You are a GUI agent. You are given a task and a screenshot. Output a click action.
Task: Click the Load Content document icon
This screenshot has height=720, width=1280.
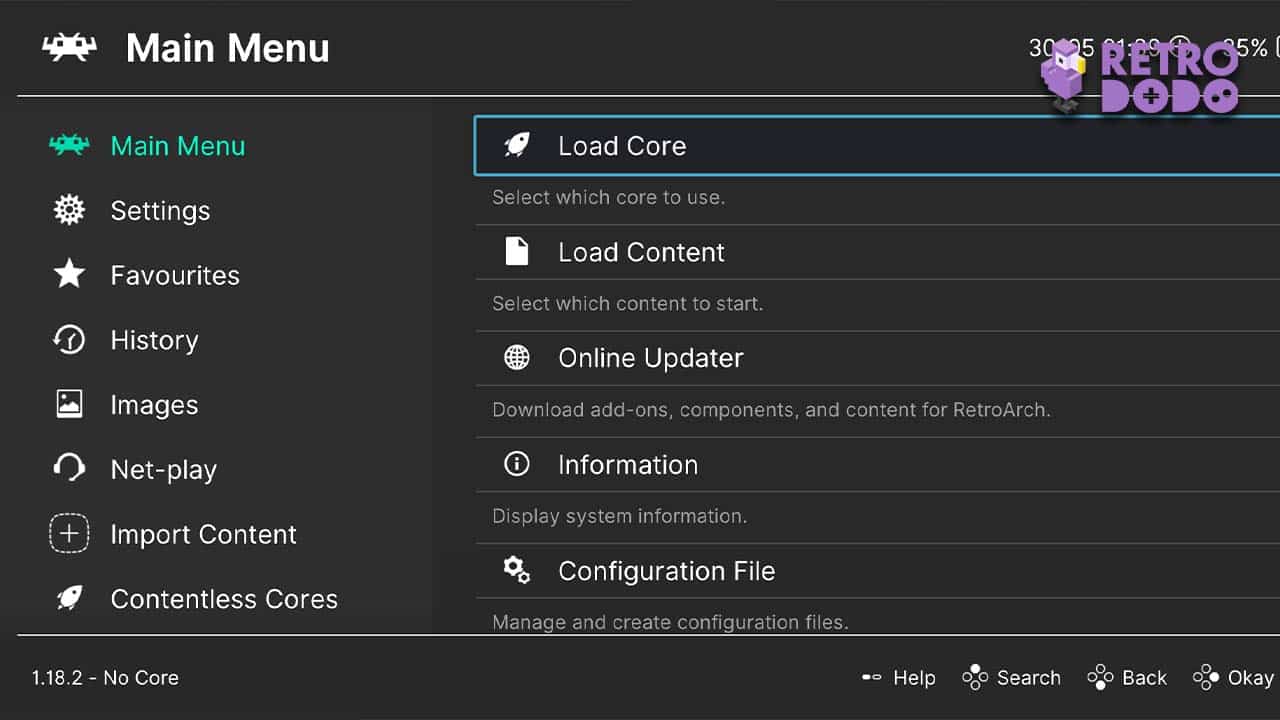516,251
